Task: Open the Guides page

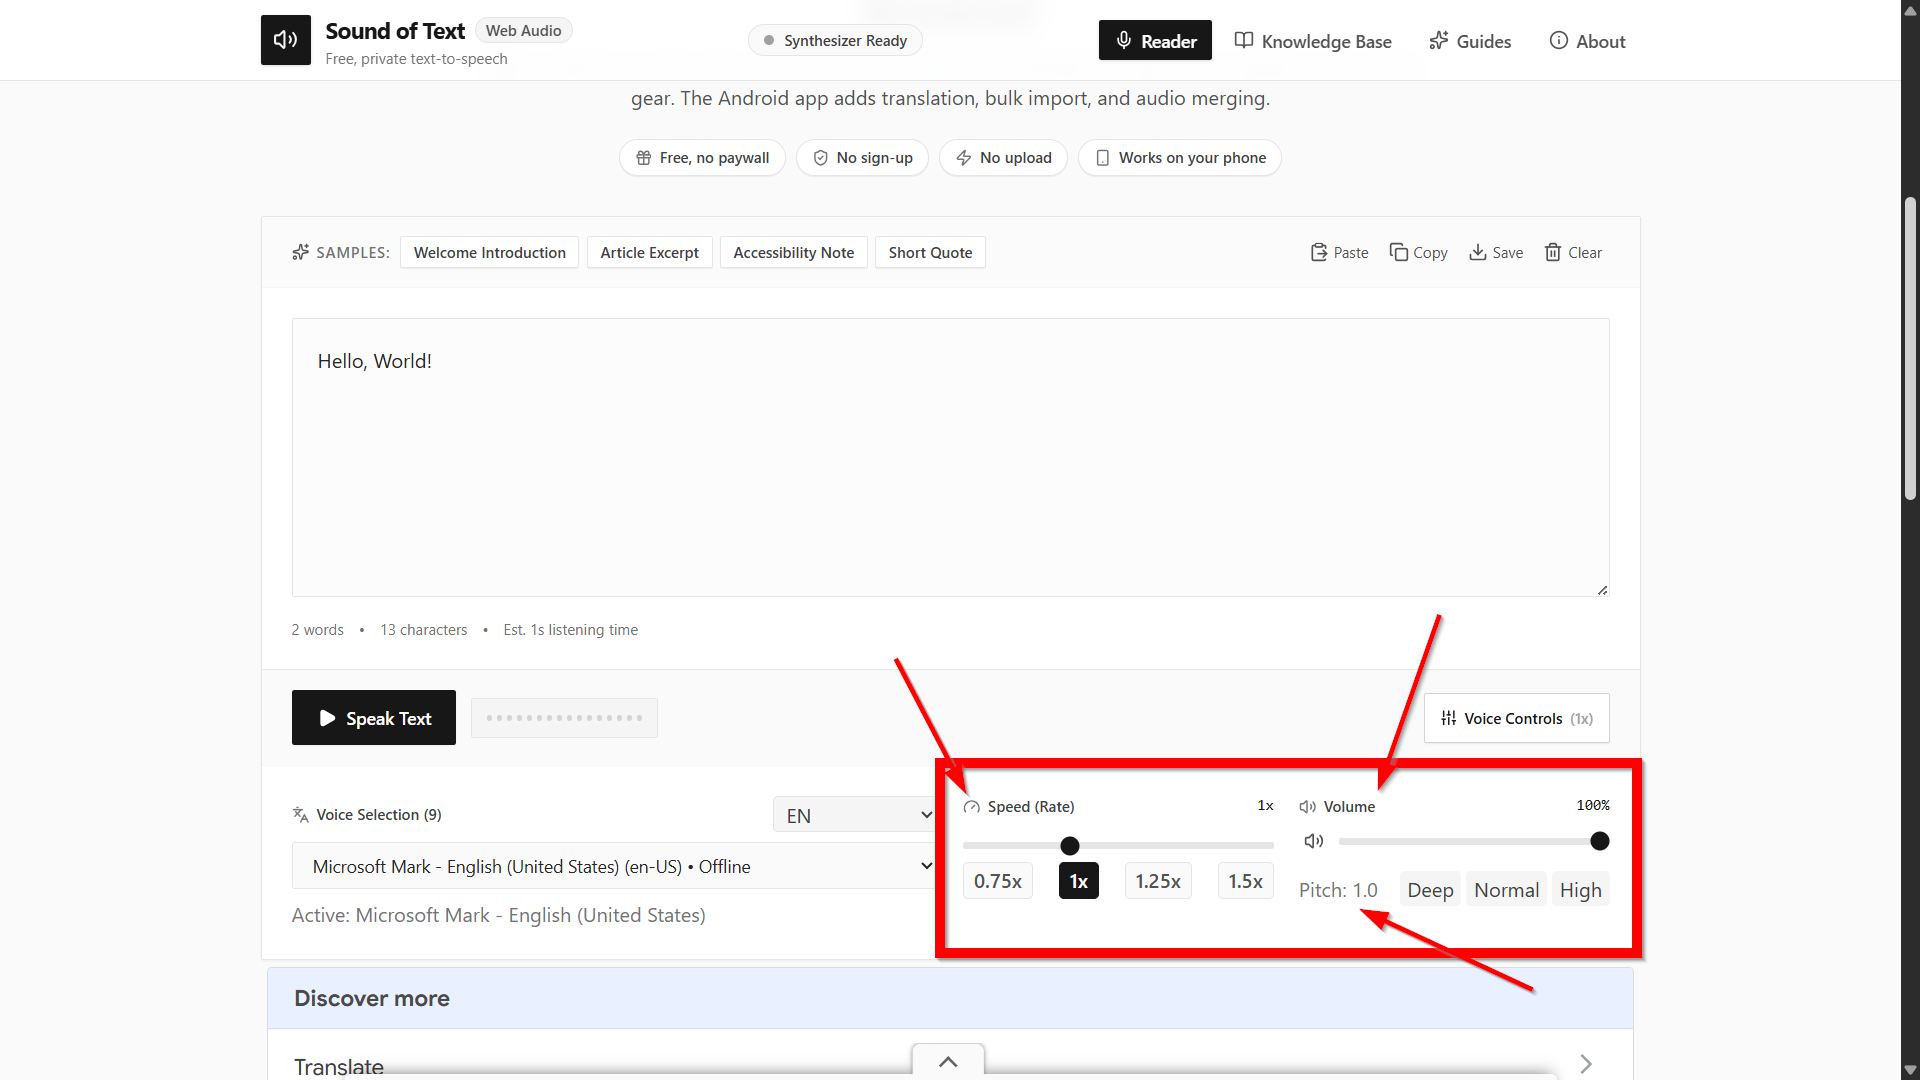Action: pyautogui.click(x=1470, y=41)
